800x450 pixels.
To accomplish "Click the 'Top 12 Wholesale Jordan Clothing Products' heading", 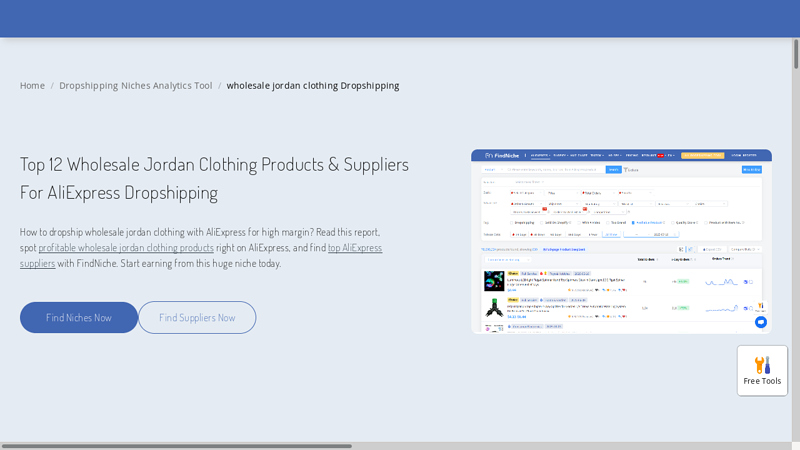I will pos(214,179).
